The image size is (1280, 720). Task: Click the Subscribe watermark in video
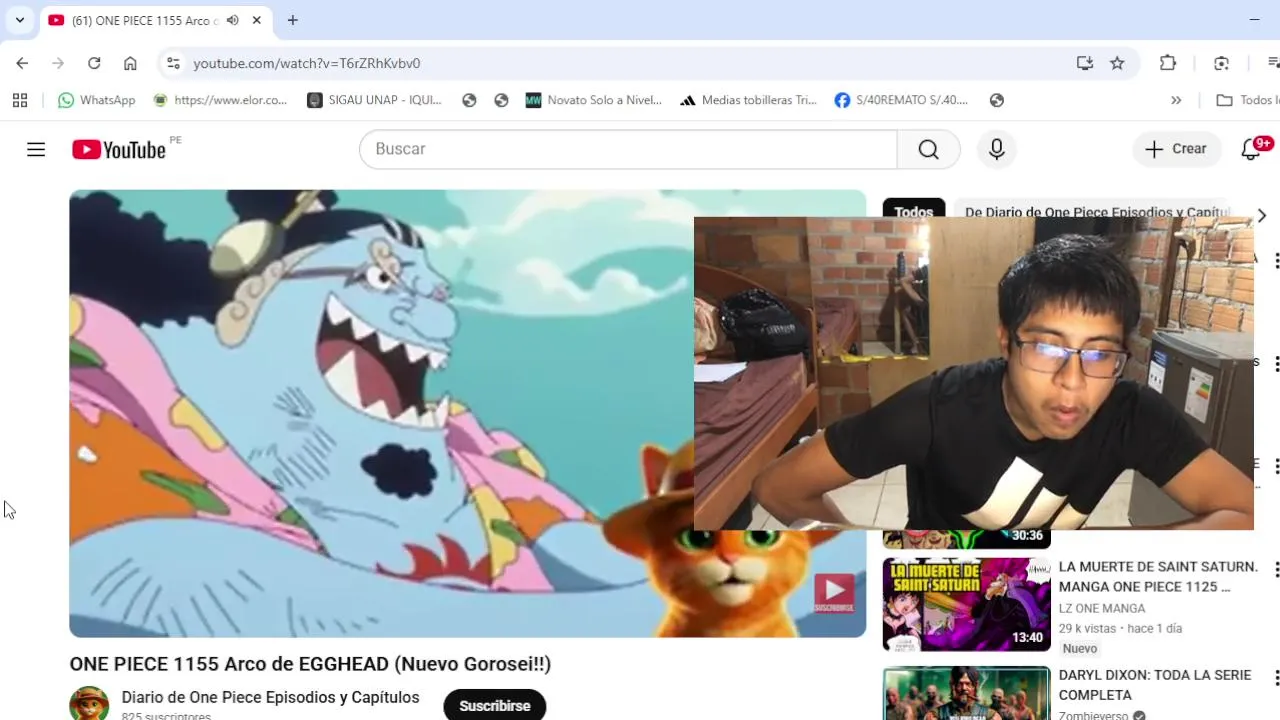834,593
